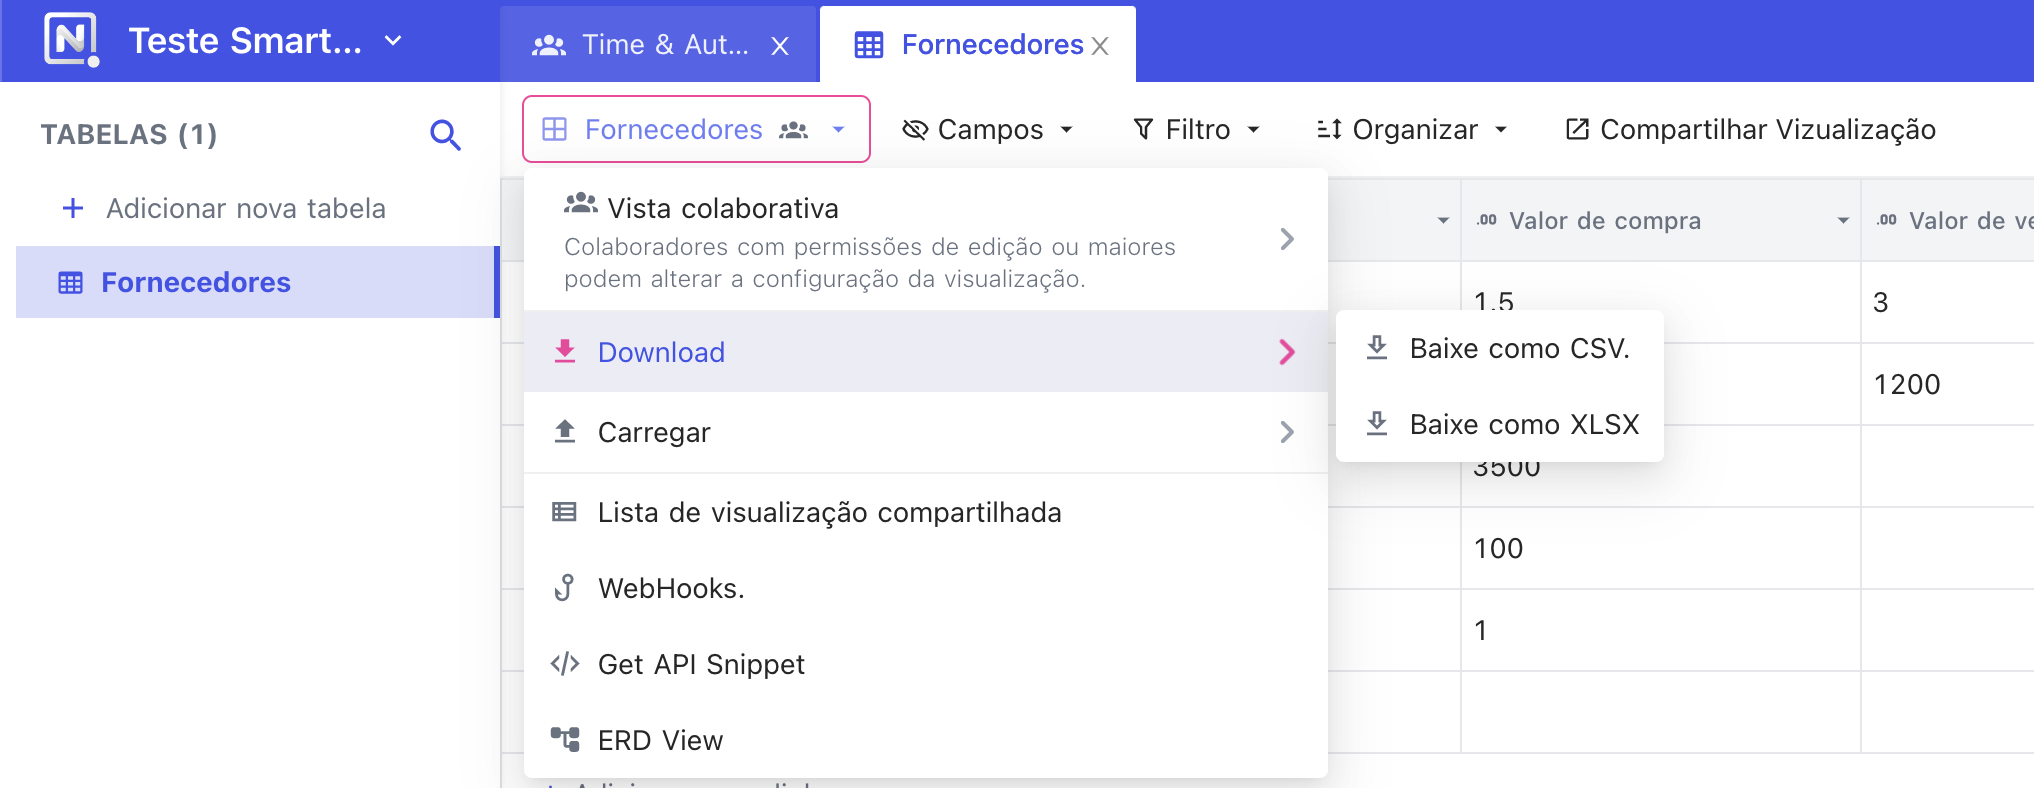The width and height of the screenshot is (2034, 788).
Task: Switch to the Time & Aut... tab
Action: click(646, 45)
